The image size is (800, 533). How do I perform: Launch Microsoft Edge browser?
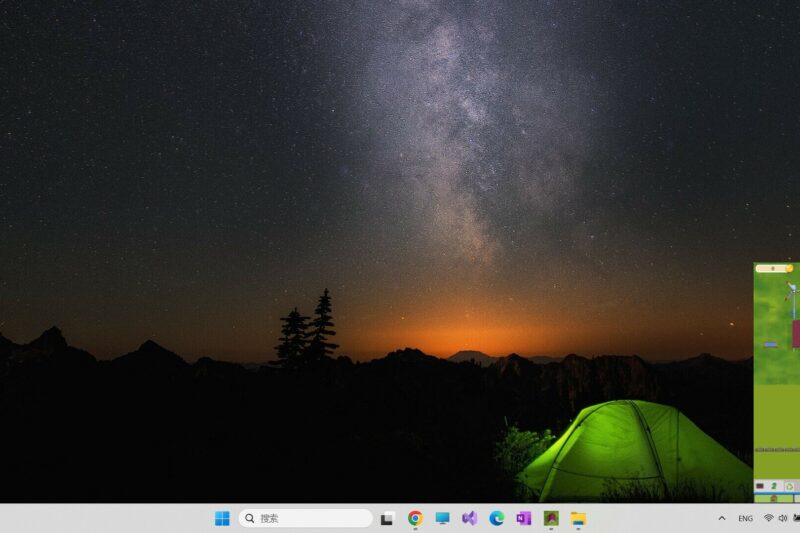click(x=496, y=518)
